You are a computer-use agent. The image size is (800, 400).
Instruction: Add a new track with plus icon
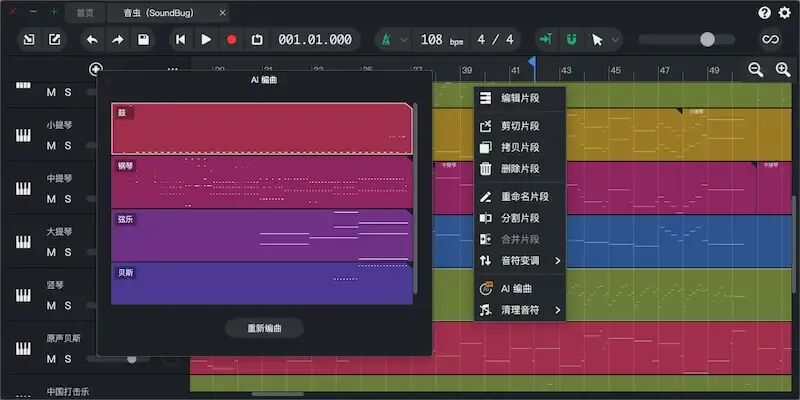[96, 69]
